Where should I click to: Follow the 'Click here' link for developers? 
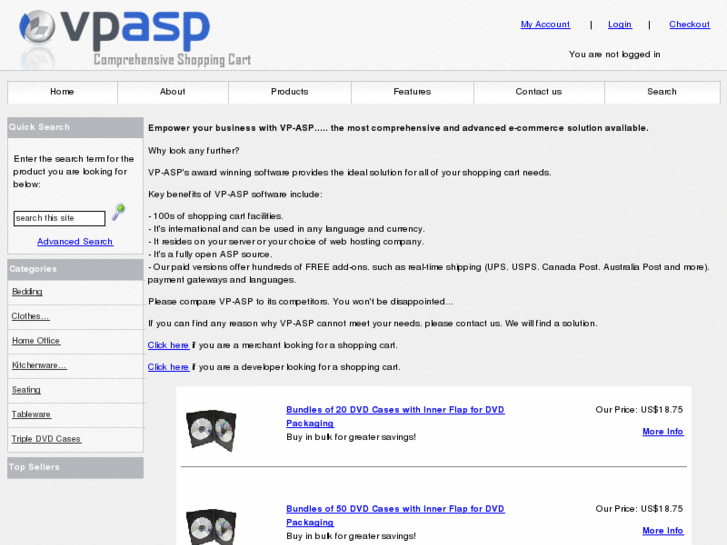(x=168, y=367)
